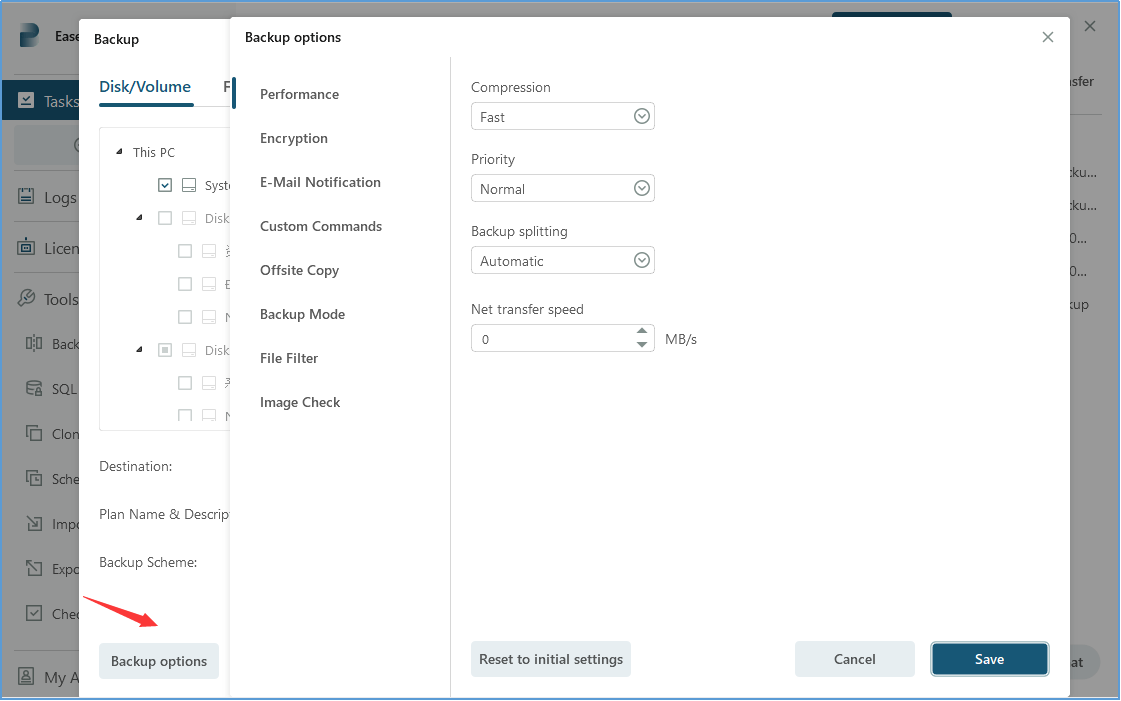Open the Compression dropdown set to Fast

tap(562, 117)
